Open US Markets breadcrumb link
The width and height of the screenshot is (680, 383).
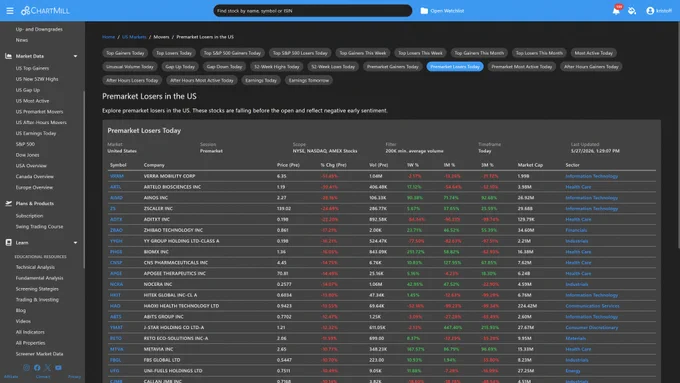tap(134, 37)
